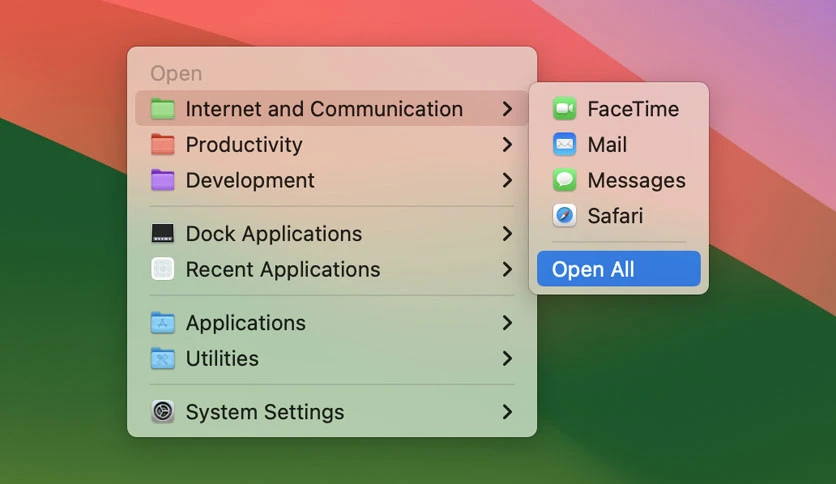
Task: Expand the Development submenu chevron
Action: [x=507, y=180]
